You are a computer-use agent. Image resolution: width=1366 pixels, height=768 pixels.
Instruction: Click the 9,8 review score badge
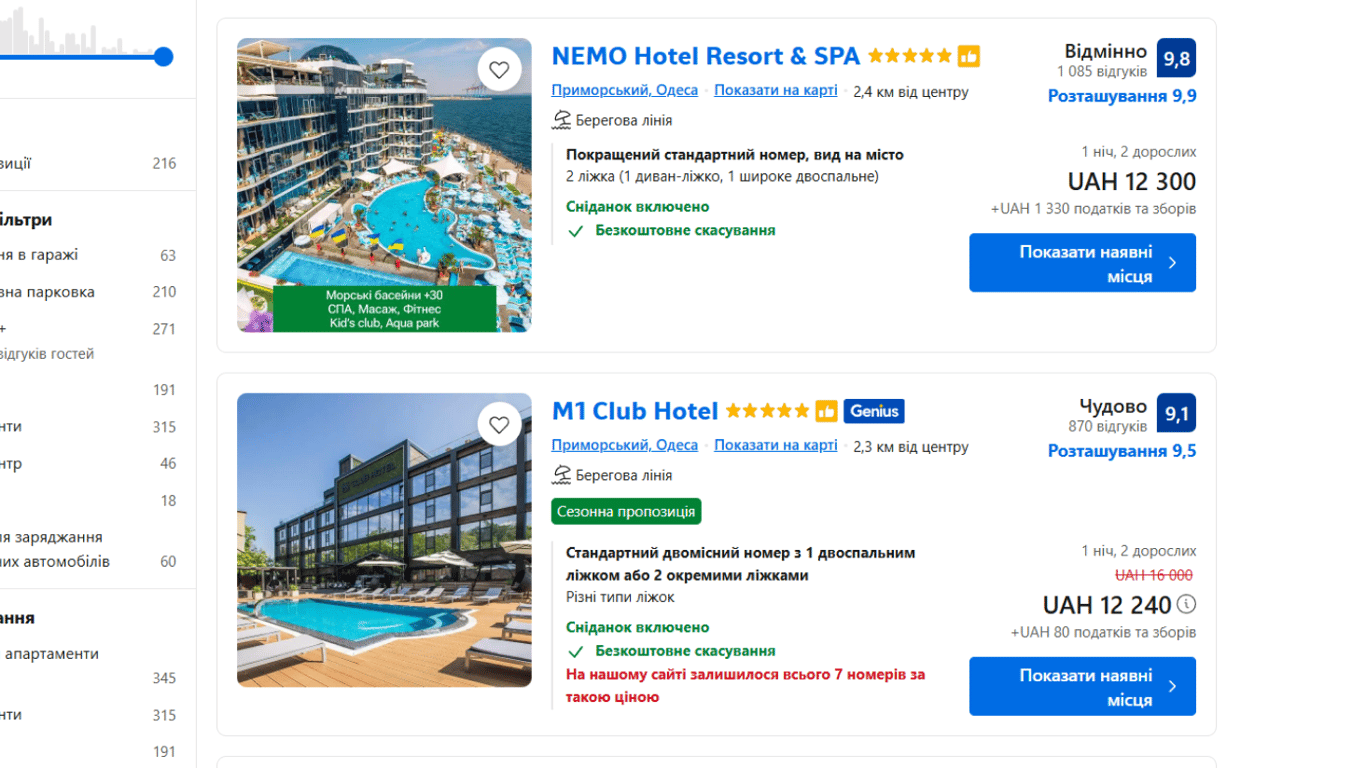[x=1176, y=58]
